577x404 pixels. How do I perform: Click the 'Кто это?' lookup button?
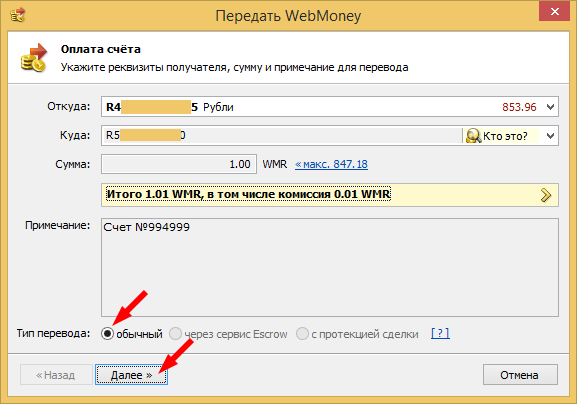point(501,136)
